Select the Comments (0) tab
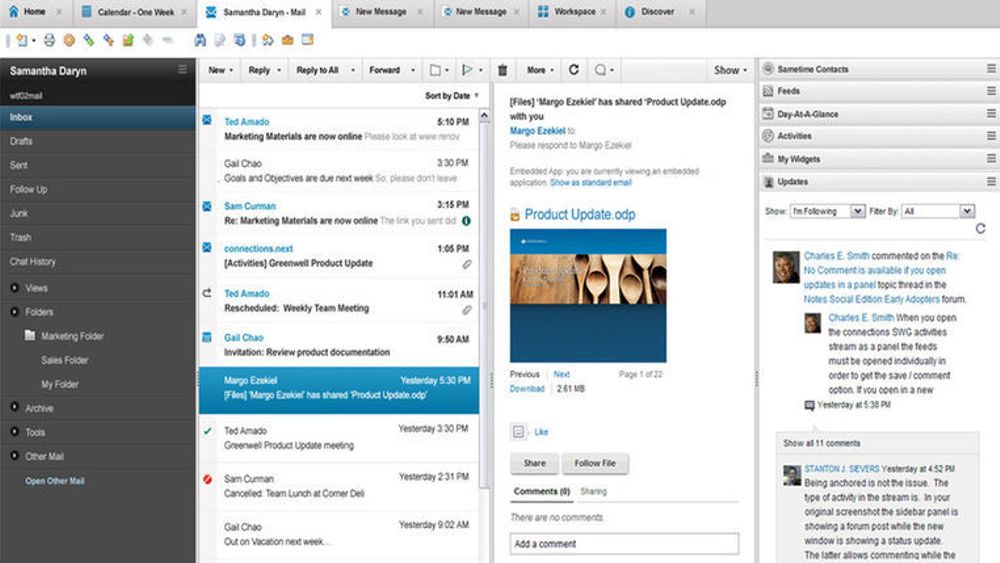The width and height of the screenshot is (1000, 563). (541, 492)
